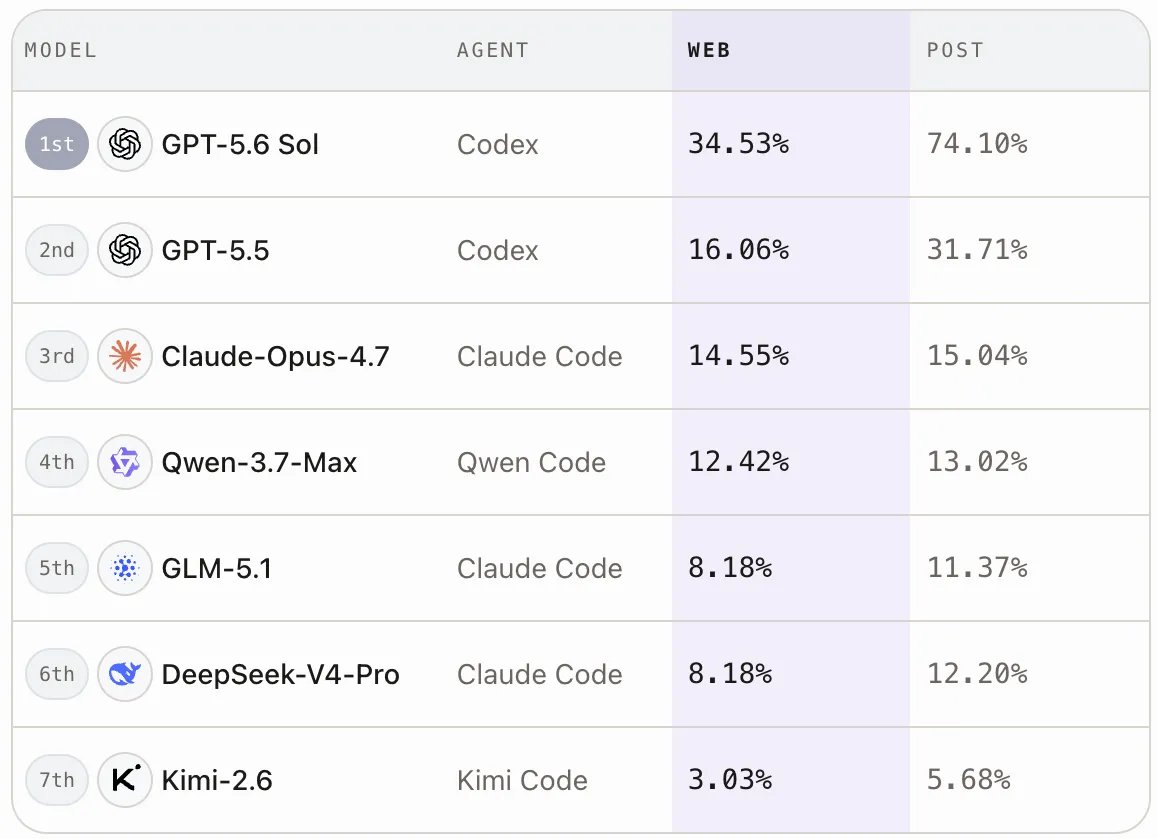Click the 7th rank badge
Viewport: 1158px width, 839px height.
(57, 780)
